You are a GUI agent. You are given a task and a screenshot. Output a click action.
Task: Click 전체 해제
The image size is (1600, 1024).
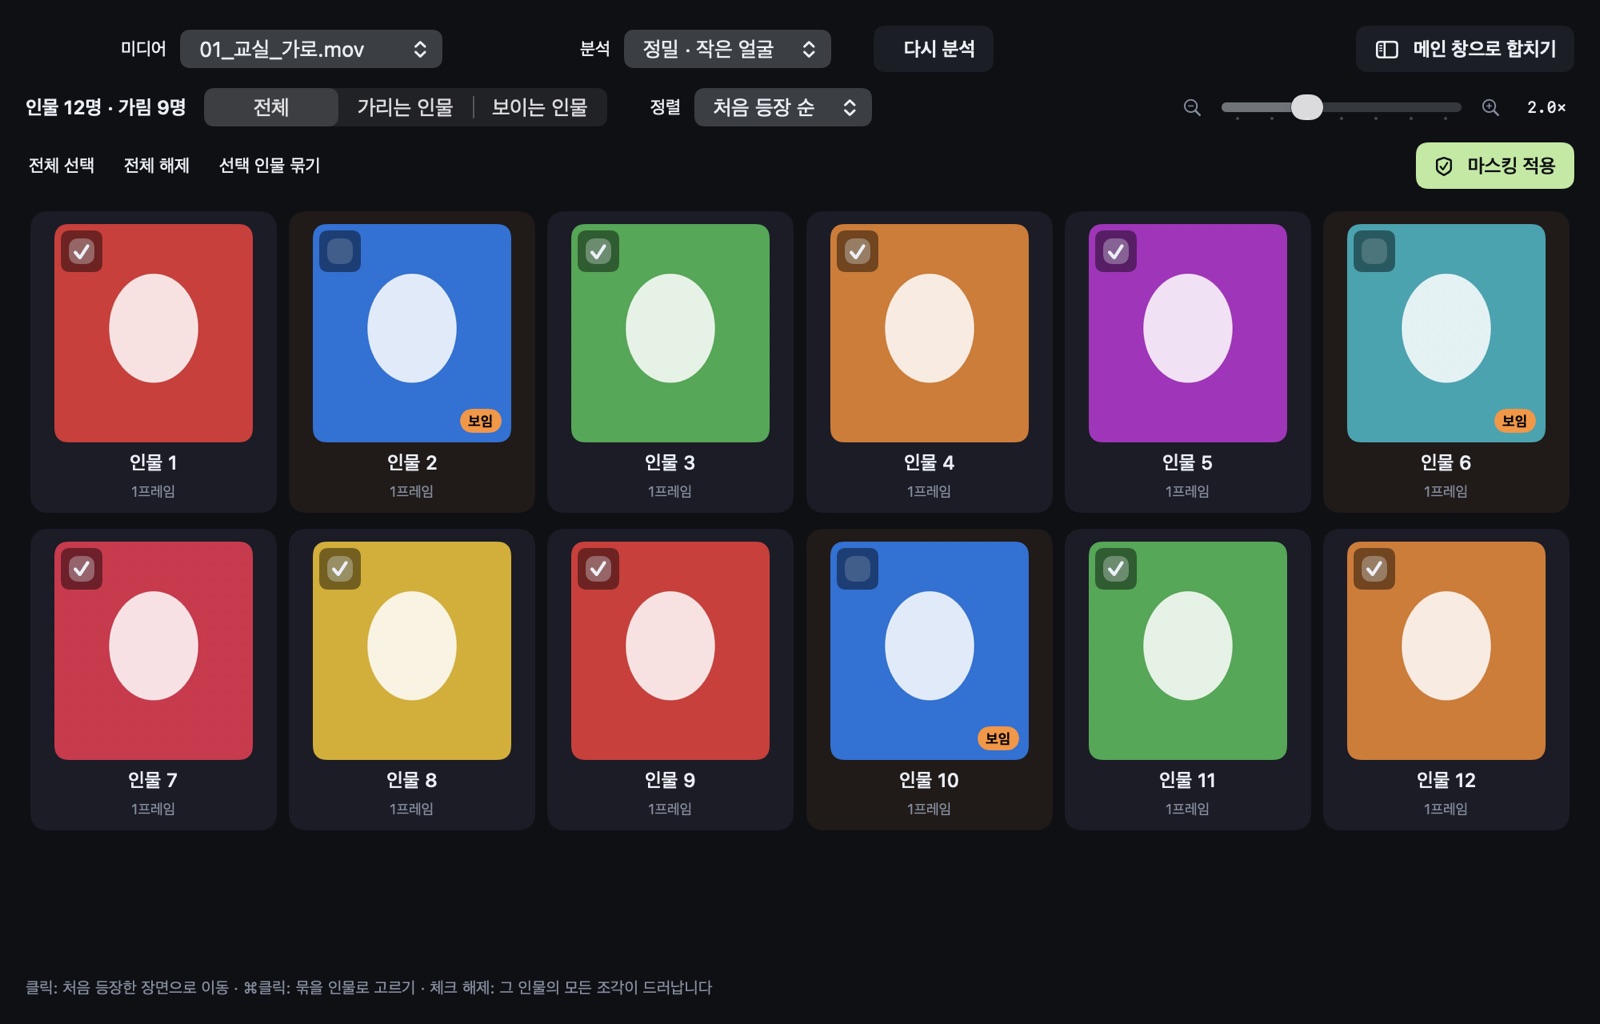[x=157, y=165]
